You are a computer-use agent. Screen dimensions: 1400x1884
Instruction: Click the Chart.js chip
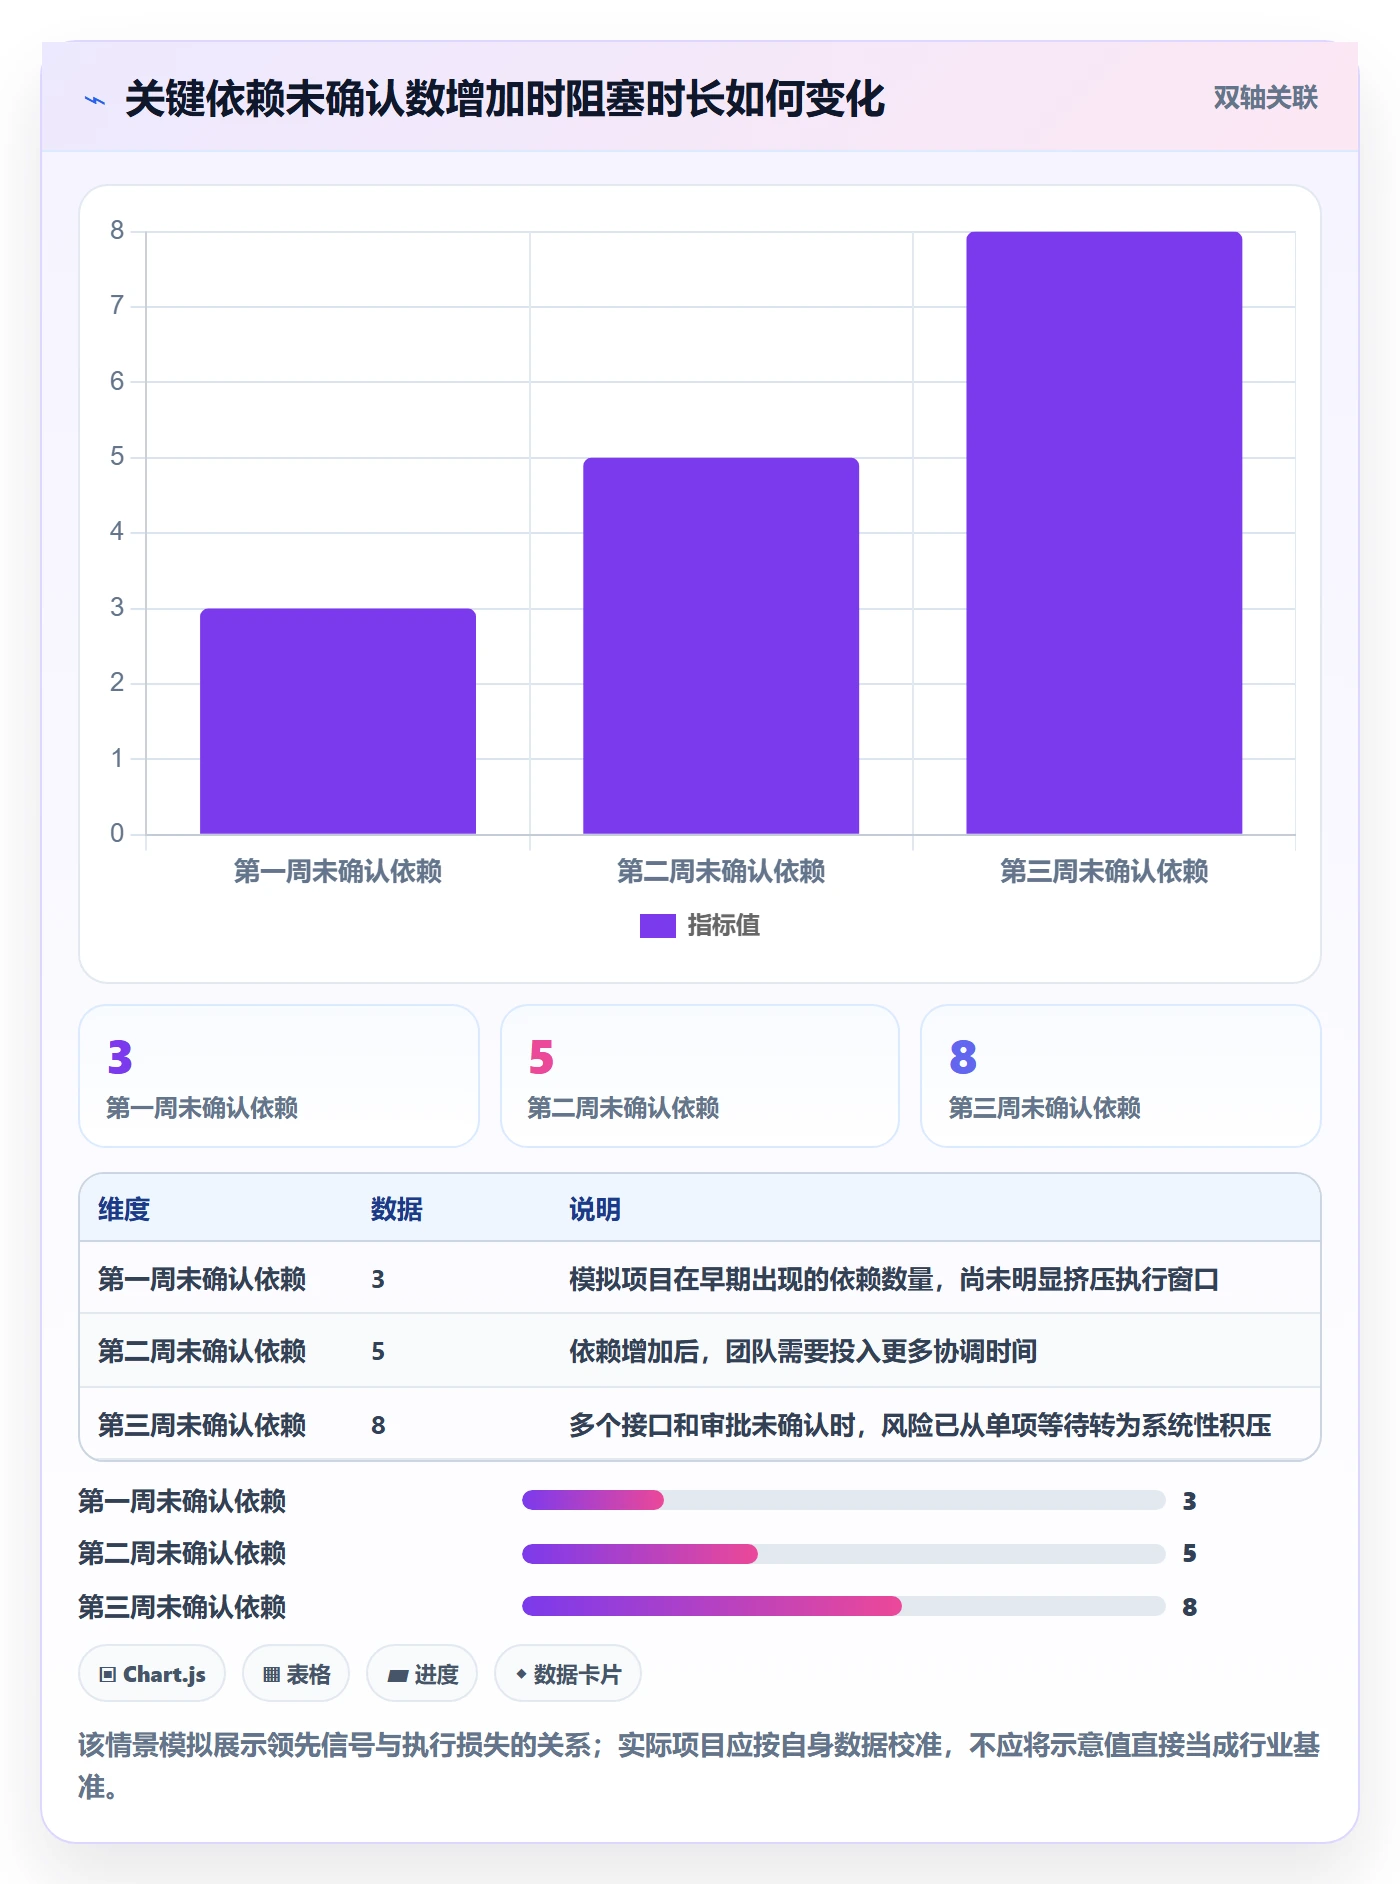click(152, 1674)
